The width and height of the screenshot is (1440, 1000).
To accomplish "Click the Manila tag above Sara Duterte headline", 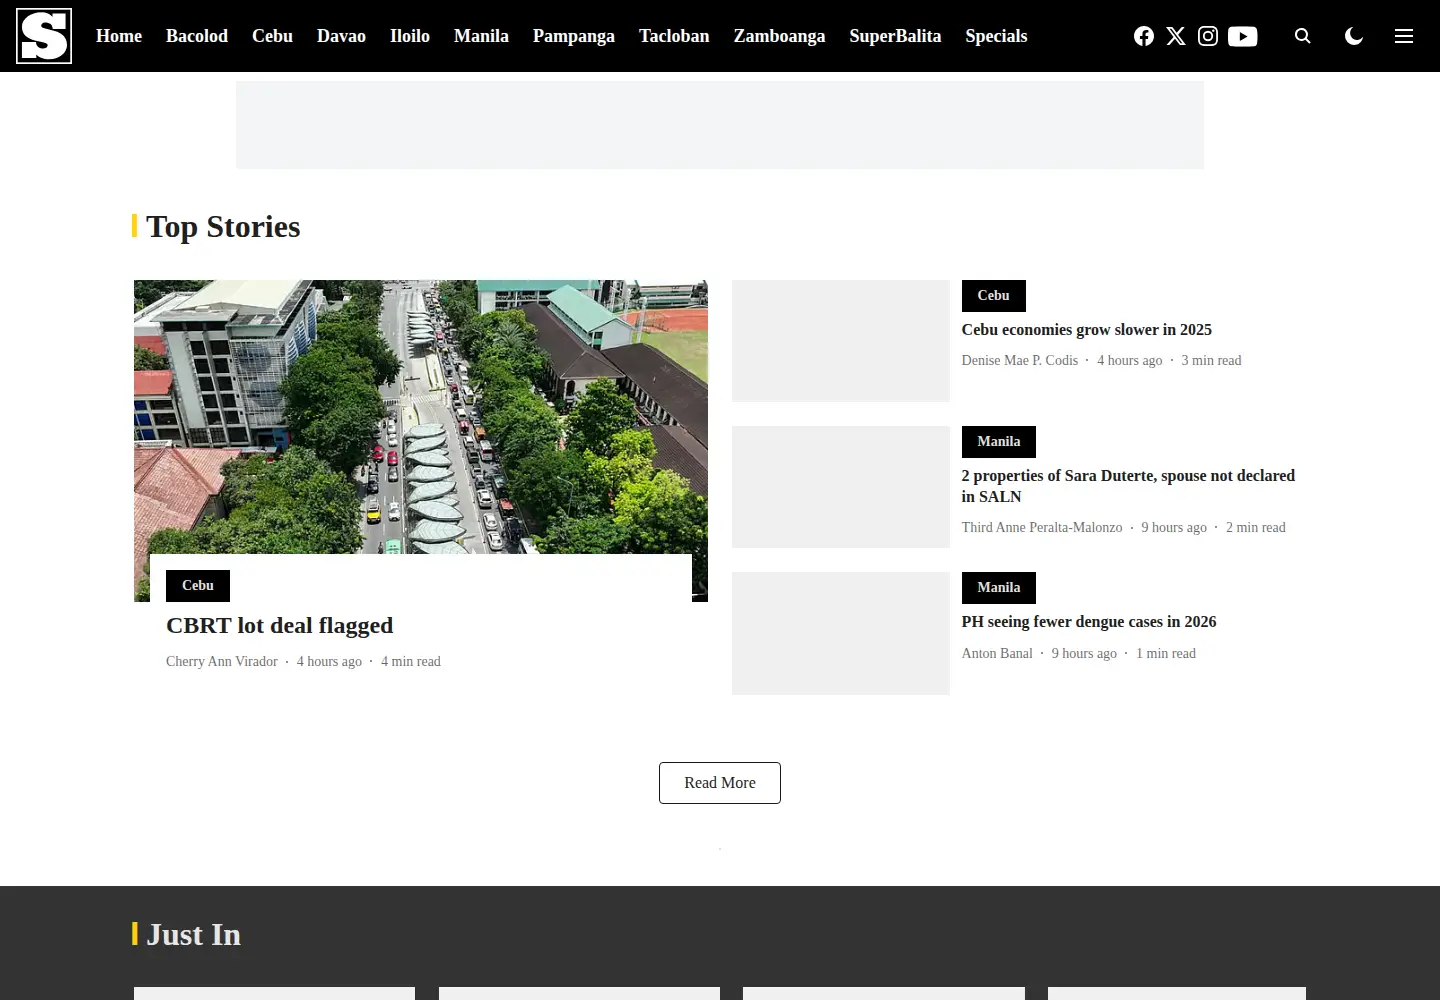I will pyautogui.click(x=999, y=442).
